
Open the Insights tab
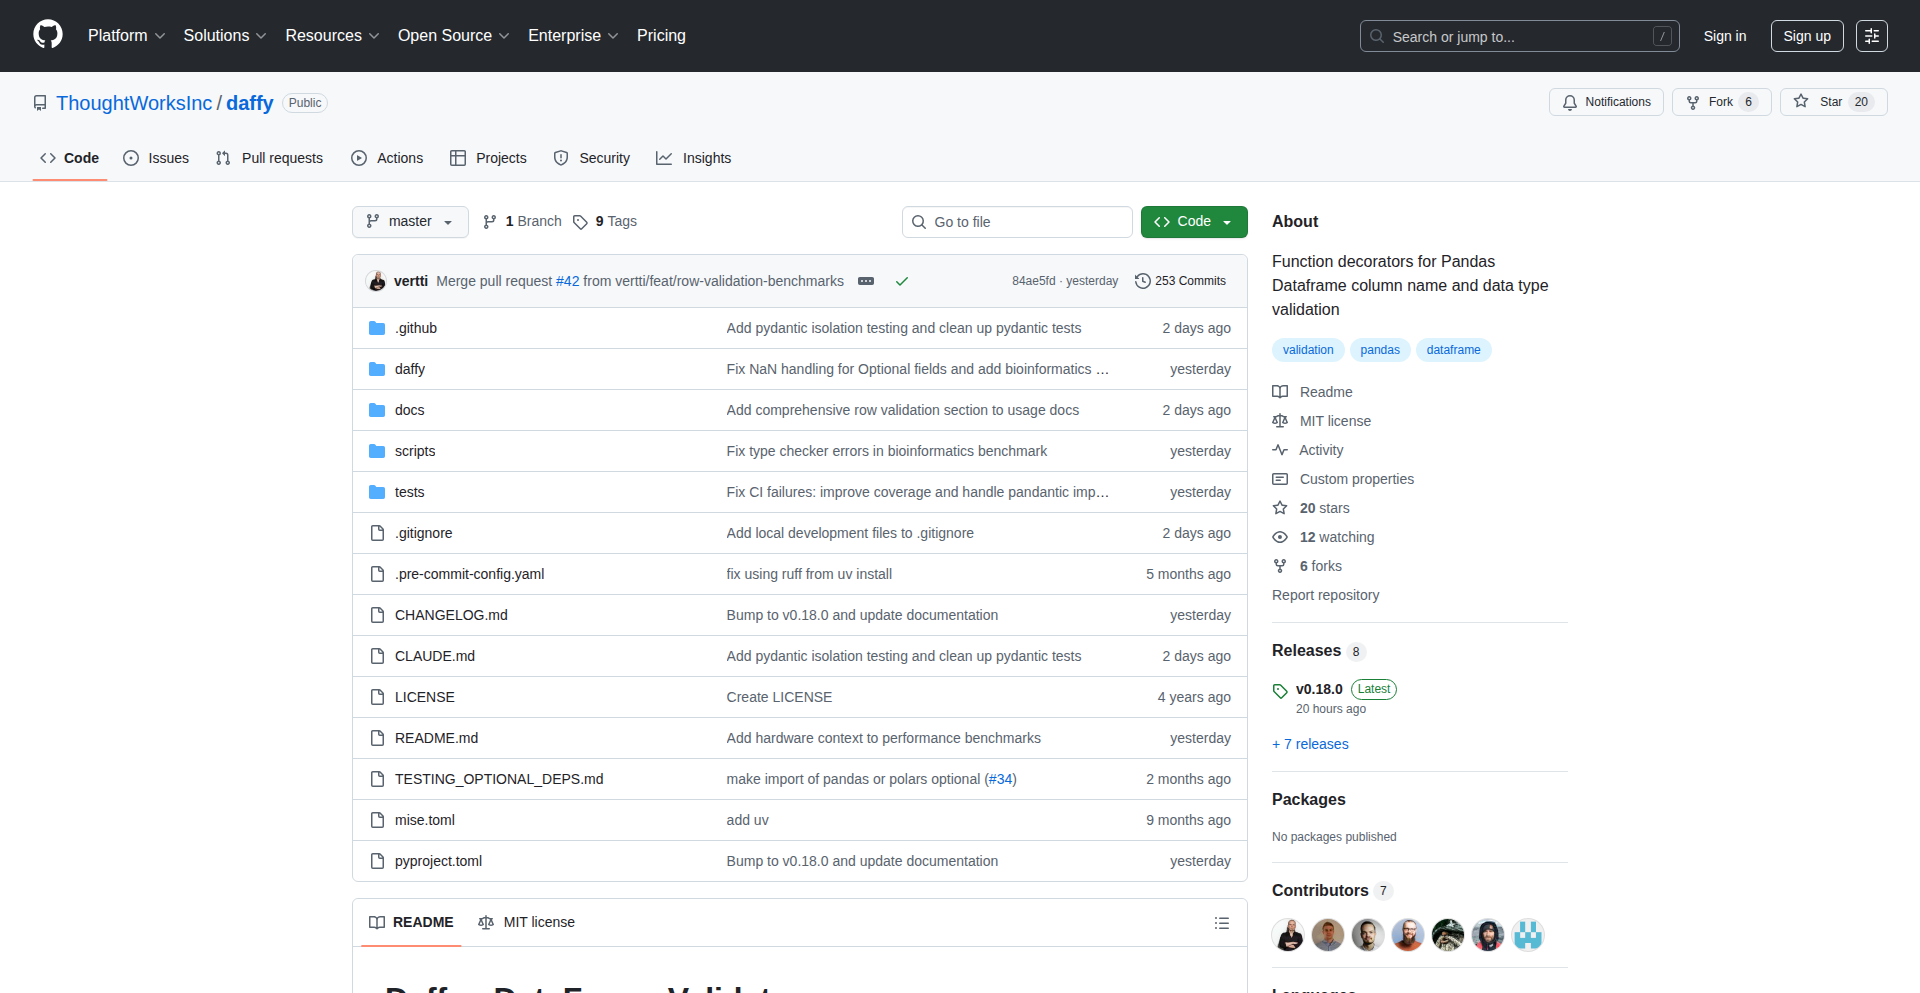point(693,158)
